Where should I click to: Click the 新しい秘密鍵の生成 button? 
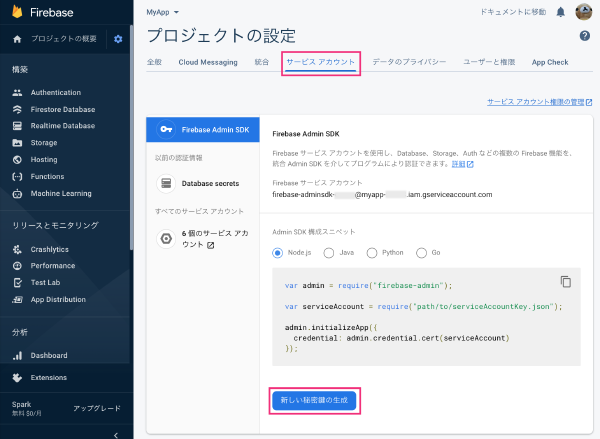[x=314, y=401]
